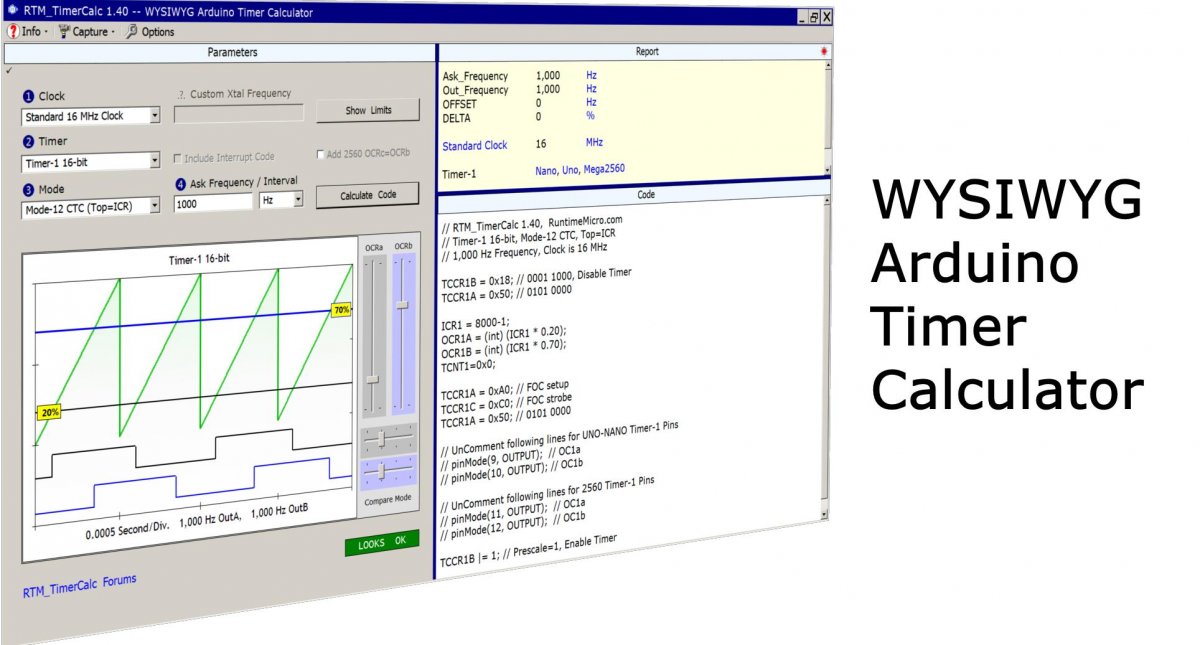
Task: Click the Parameters panel header
Action: click(x=218, y=52)
